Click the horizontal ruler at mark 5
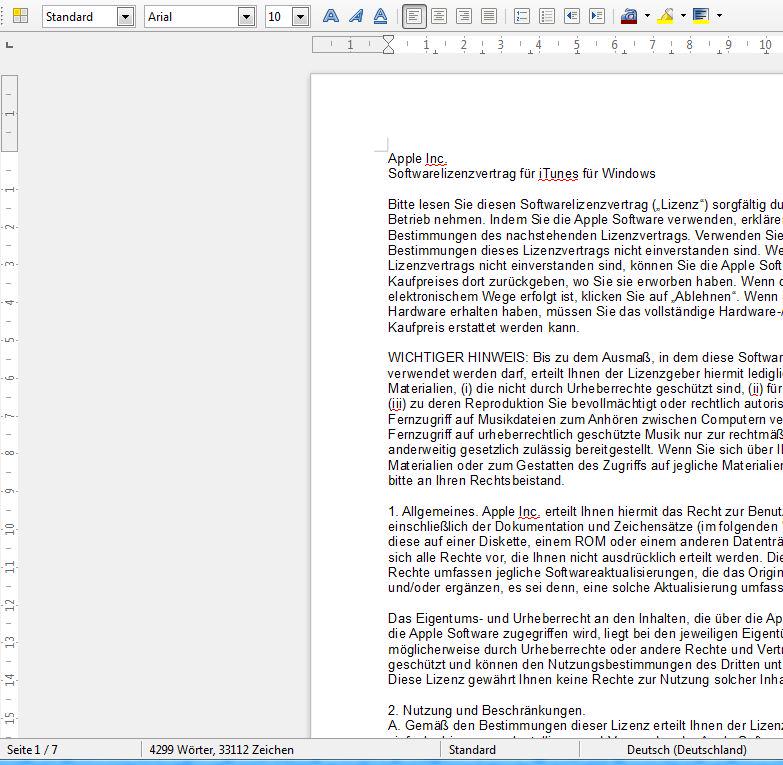The image size is (783, 765). (577, 45)
